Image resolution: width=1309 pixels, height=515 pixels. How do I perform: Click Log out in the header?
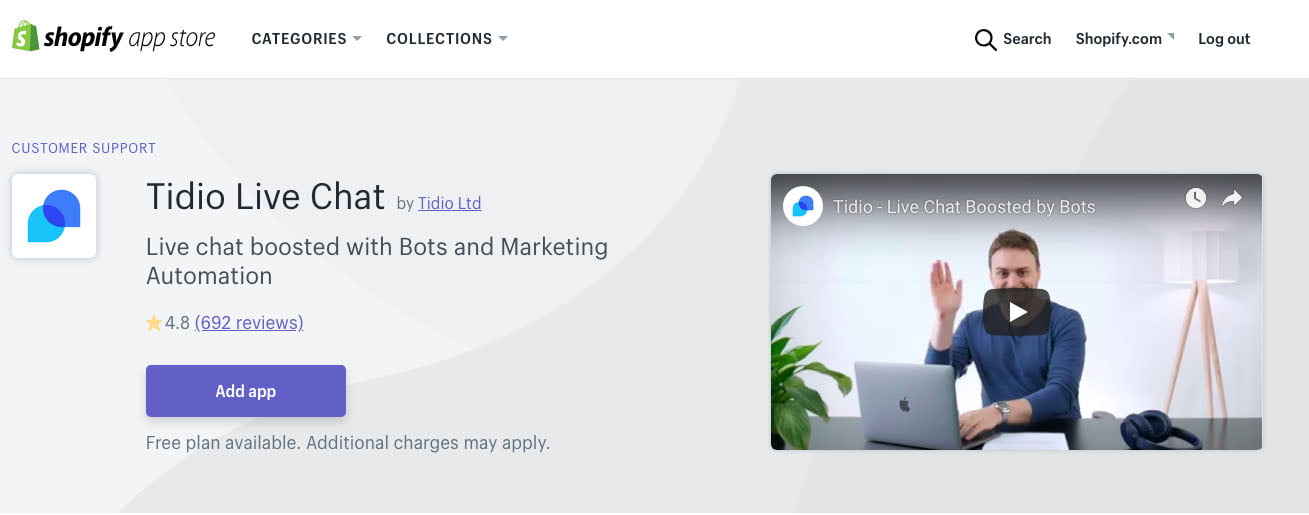pos(1224,39)
